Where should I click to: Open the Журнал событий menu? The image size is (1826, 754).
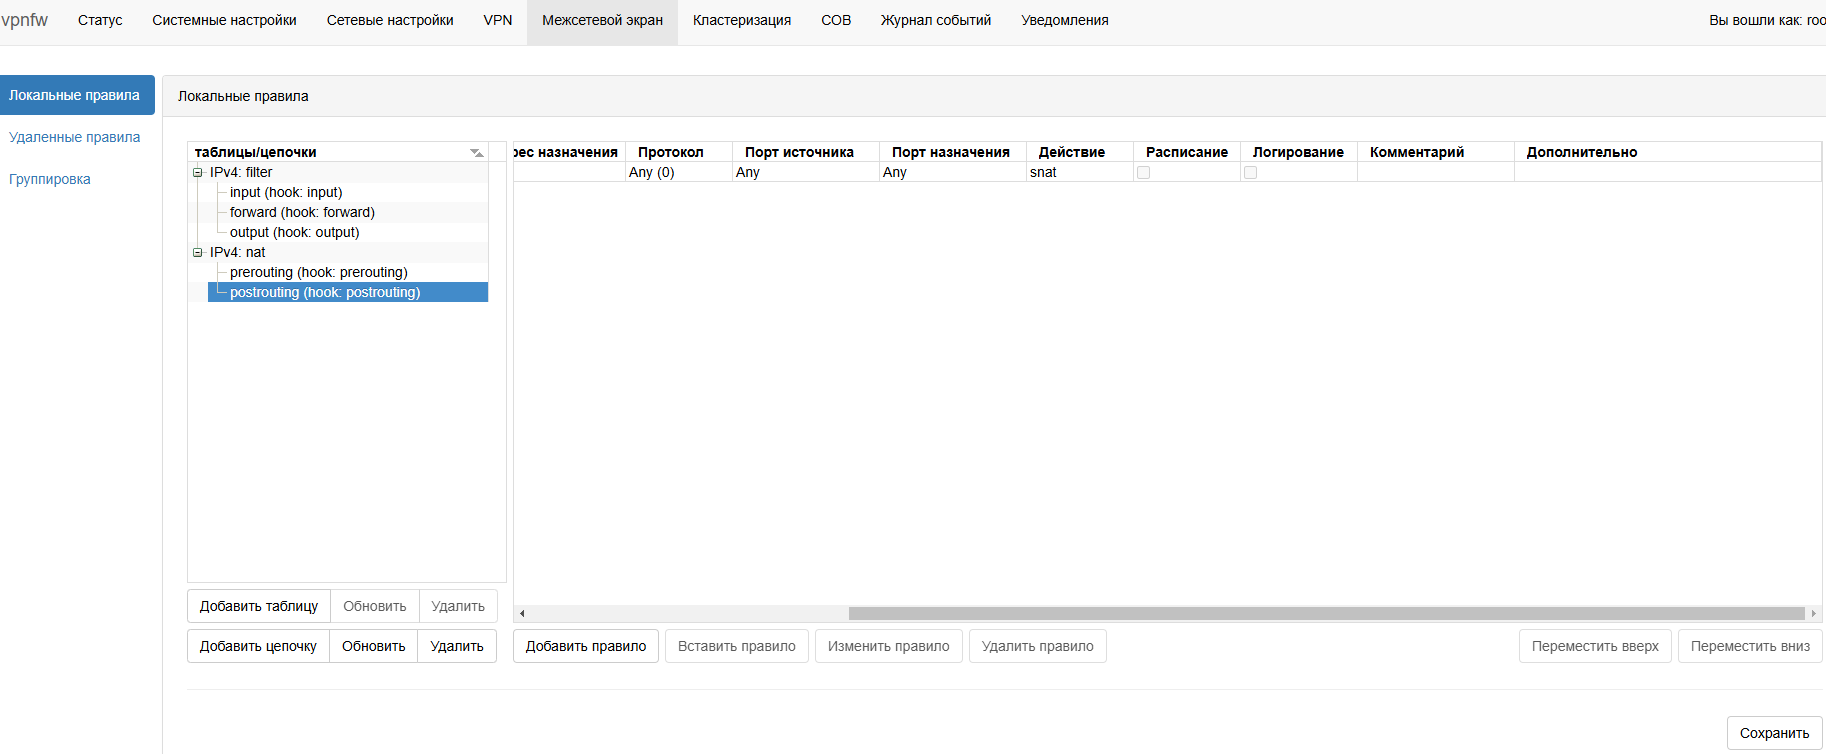pos(935,21)
